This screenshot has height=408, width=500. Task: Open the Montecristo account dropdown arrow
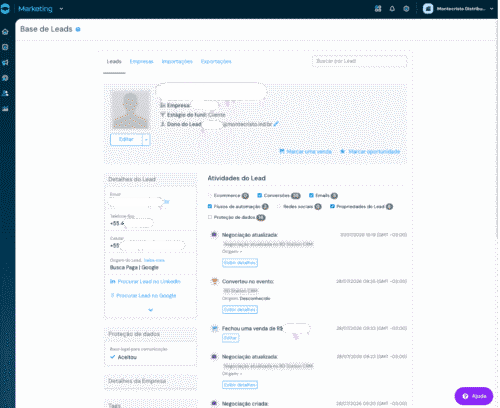point(492,9)
